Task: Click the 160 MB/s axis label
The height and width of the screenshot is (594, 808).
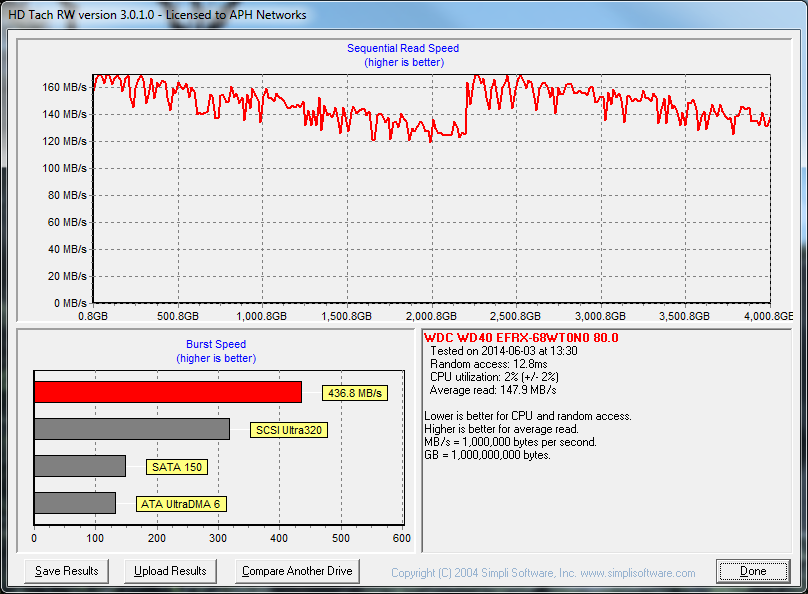Action: pos(64,87)
